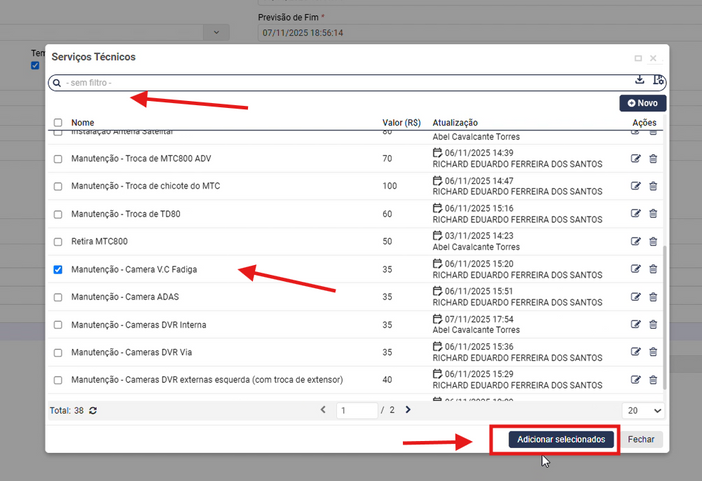The width and height of the screenshot is (702, 481).
Task: Refresh the list using the icon beside Total: 38
Action: 93,410
